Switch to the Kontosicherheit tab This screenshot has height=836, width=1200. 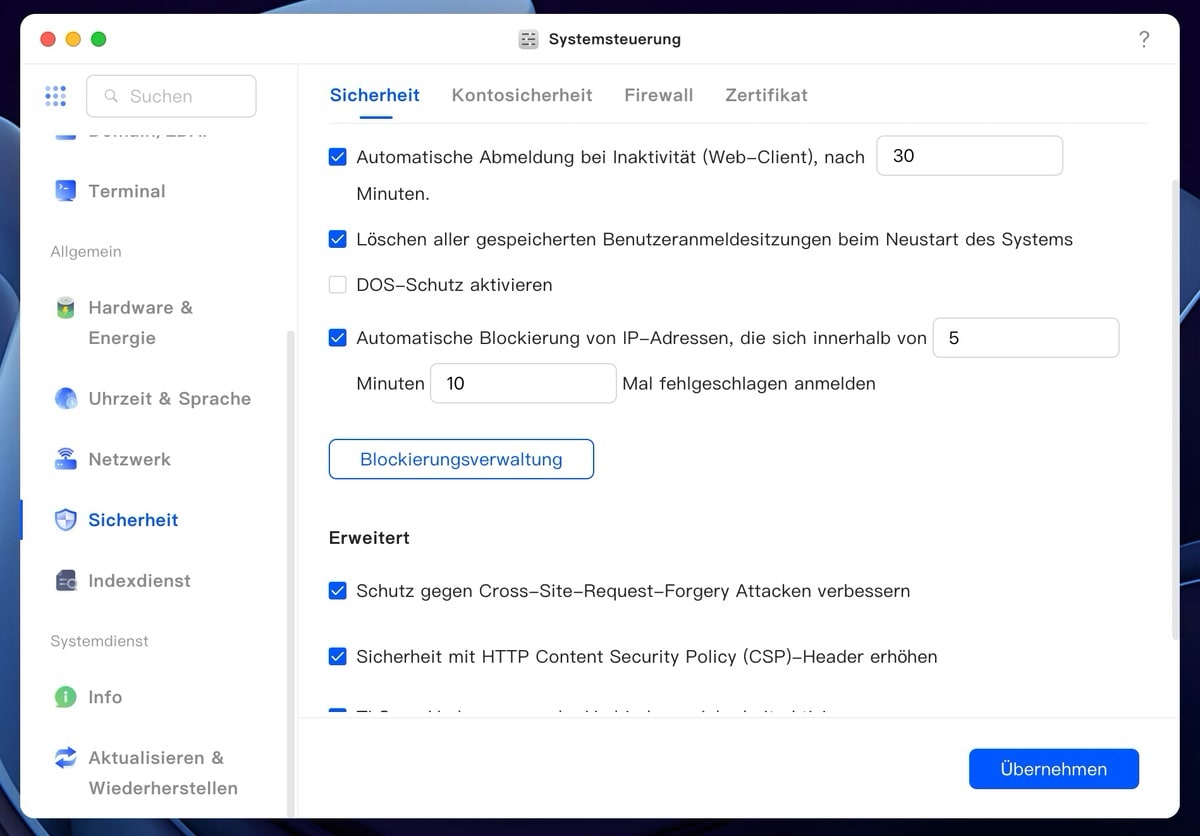tap(522, 96)
